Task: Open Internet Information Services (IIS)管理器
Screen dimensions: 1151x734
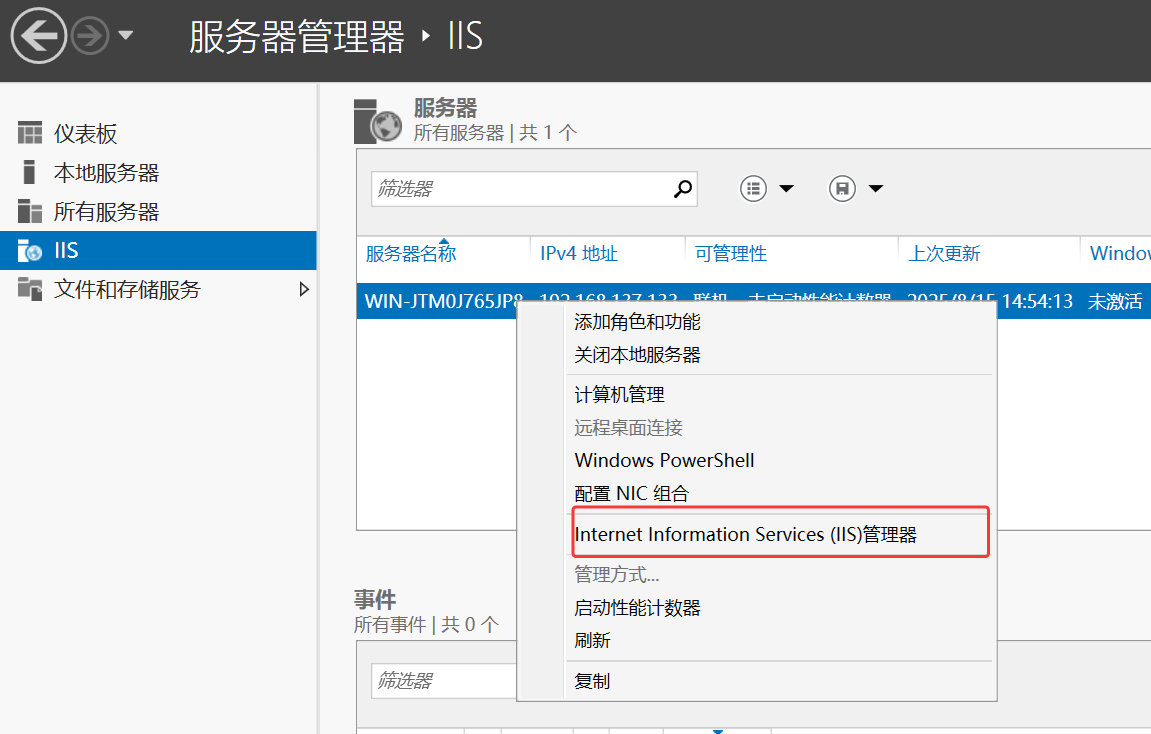Action: (746, 534)
